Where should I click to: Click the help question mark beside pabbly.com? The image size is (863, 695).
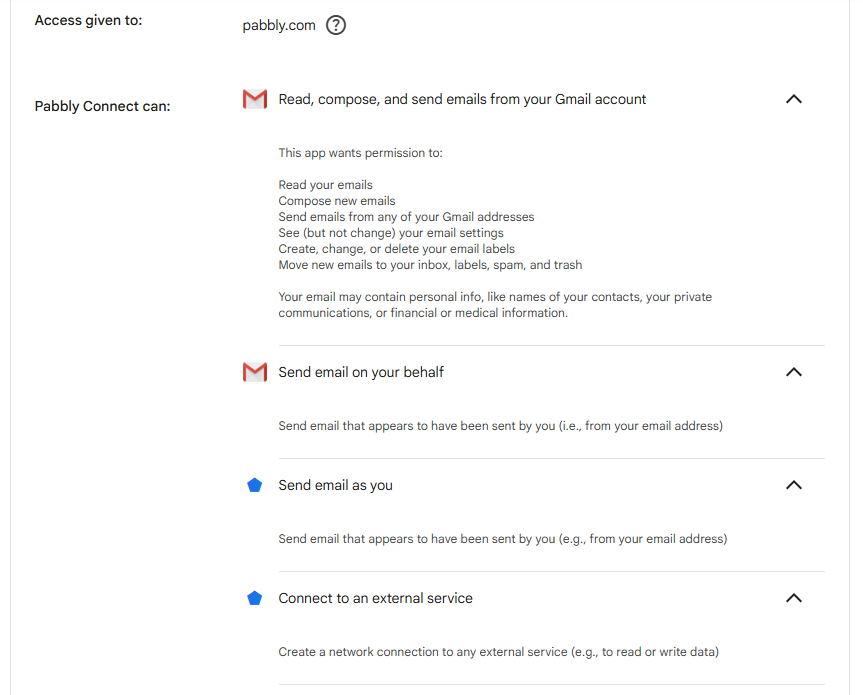tap(336, 25)
